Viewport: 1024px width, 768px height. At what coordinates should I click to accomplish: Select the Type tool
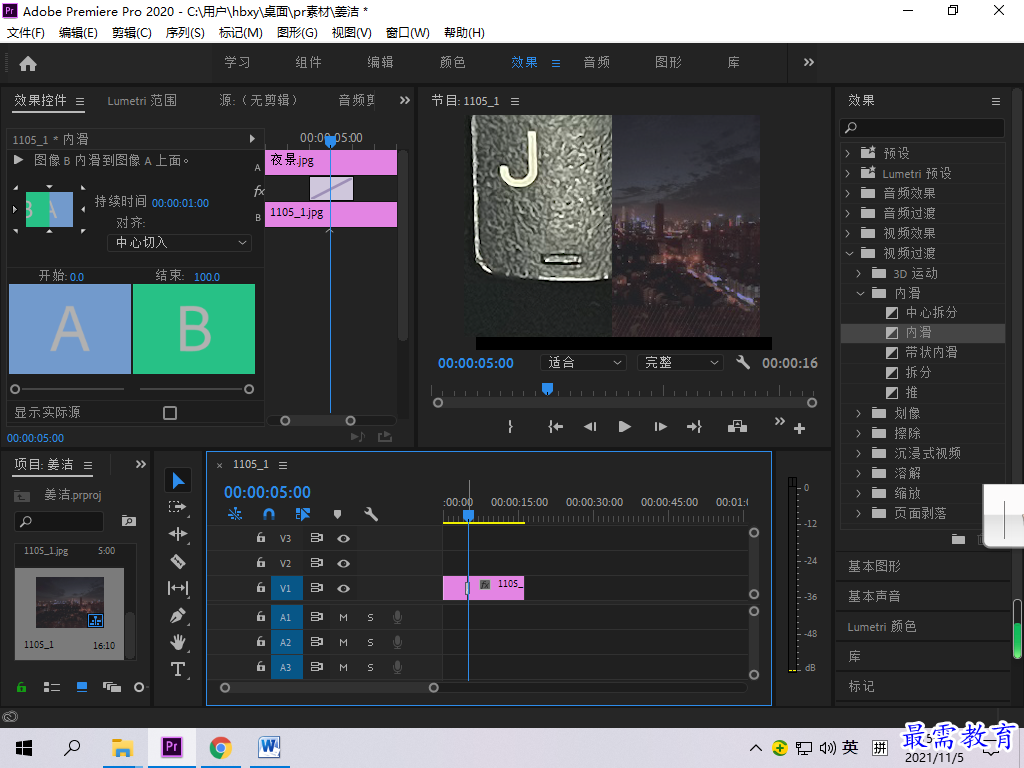[x=178, y=669]
